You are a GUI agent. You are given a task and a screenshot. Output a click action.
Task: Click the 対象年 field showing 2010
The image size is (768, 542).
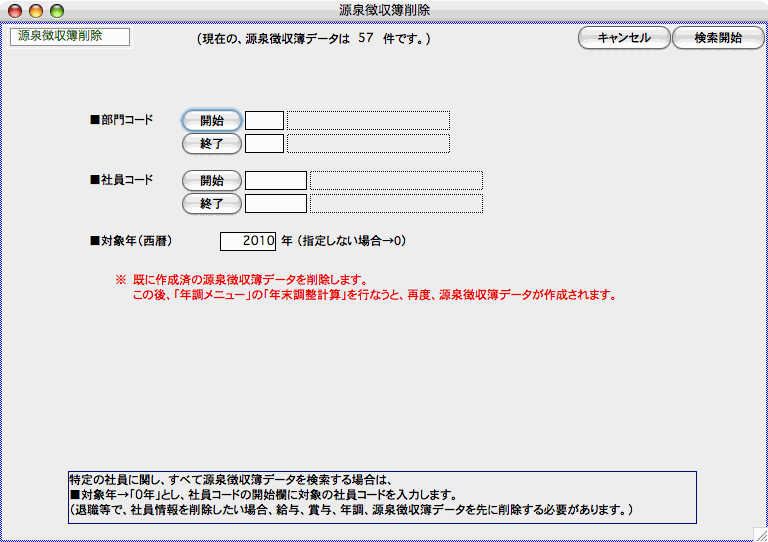pyautogui.click(x=248, y=241)
